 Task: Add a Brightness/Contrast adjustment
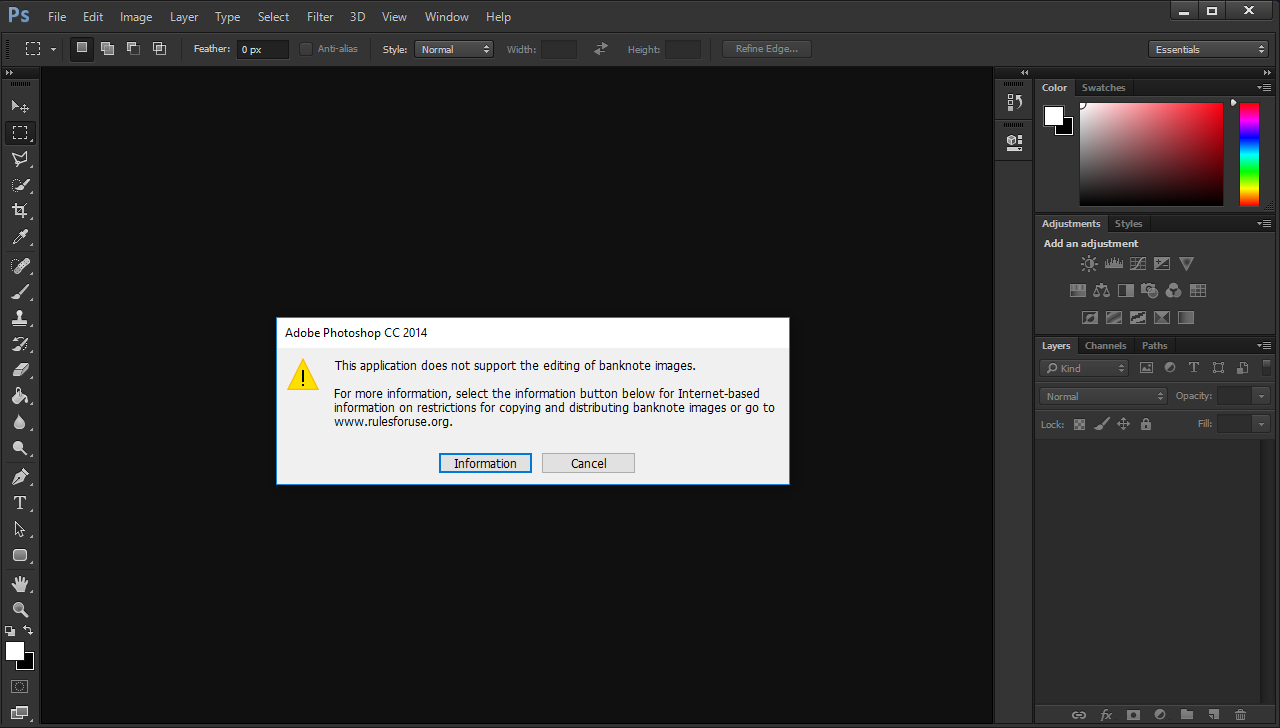point(1089,264)
